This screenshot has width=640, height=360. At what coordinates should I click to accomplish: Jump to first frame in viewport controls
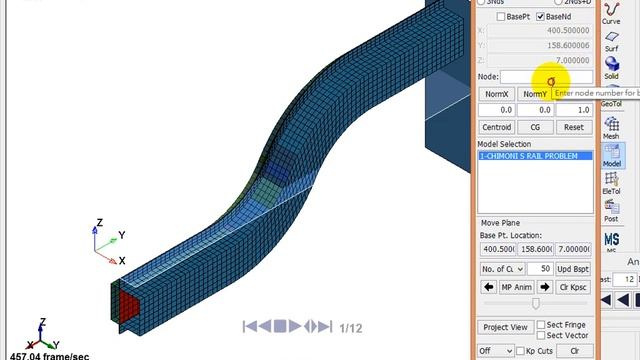pyautogui.click(x=249, y=327)
